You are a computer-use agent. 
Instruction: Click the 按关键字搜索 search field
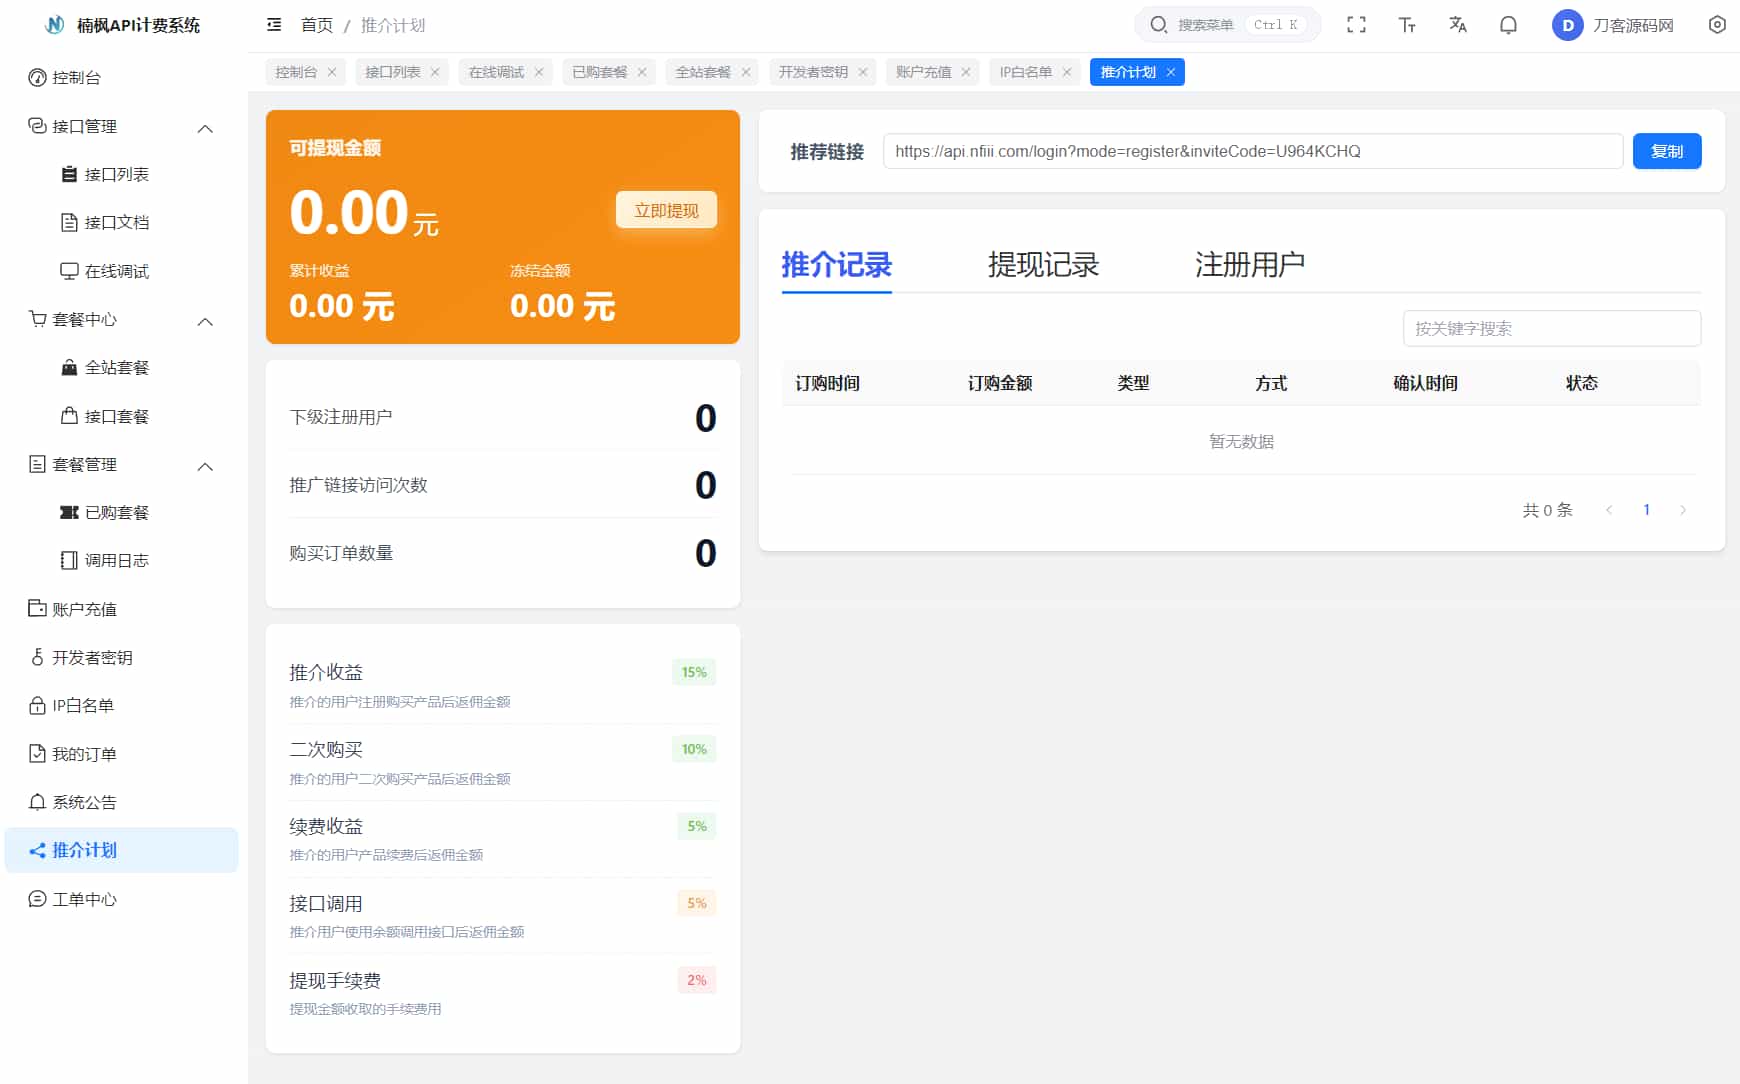tap(1552, 328)
